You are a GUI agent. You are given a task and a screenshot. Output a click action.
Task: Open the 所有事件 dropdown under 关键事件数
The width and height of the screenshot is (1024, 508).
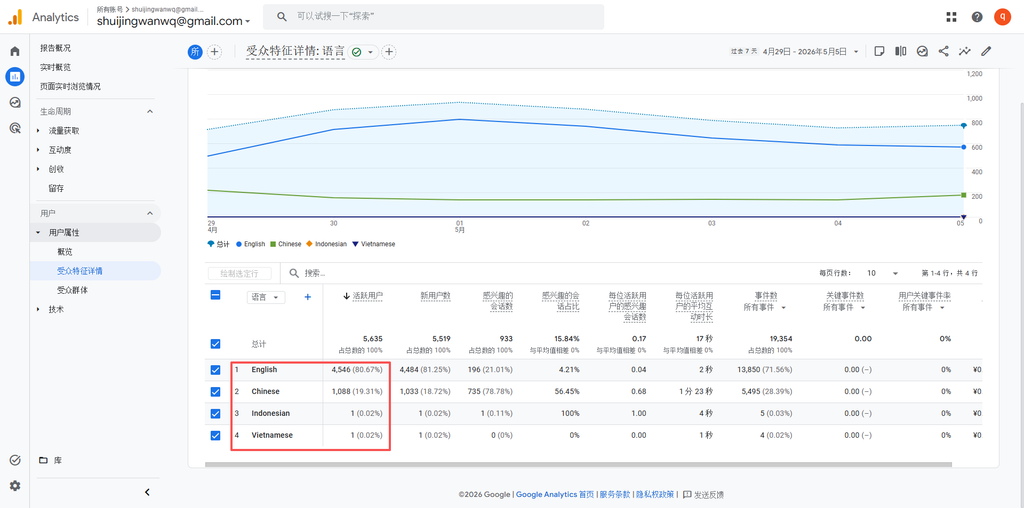pos(844,308)
